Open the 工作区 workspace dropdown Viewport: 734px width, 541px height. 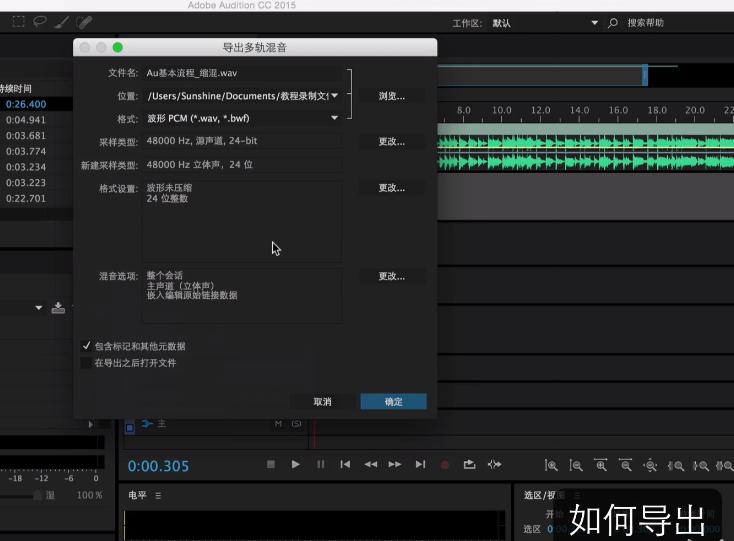[x=595, y=22]
